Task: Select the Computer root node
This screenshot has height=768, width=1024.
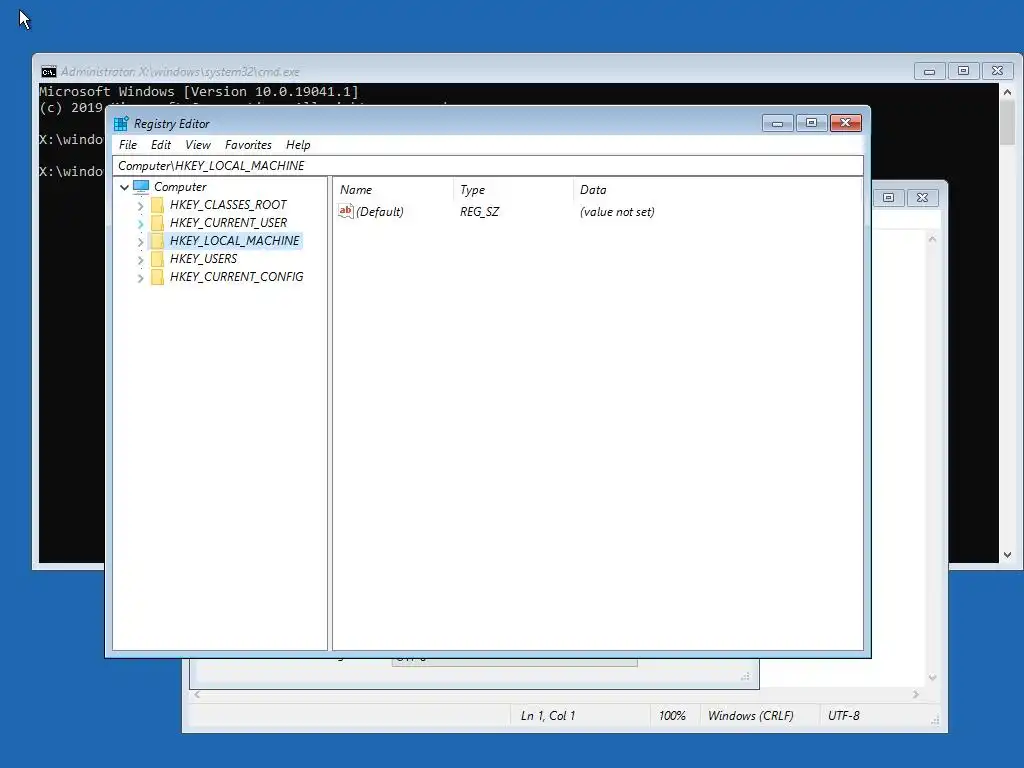Action: tap(180, 187)
